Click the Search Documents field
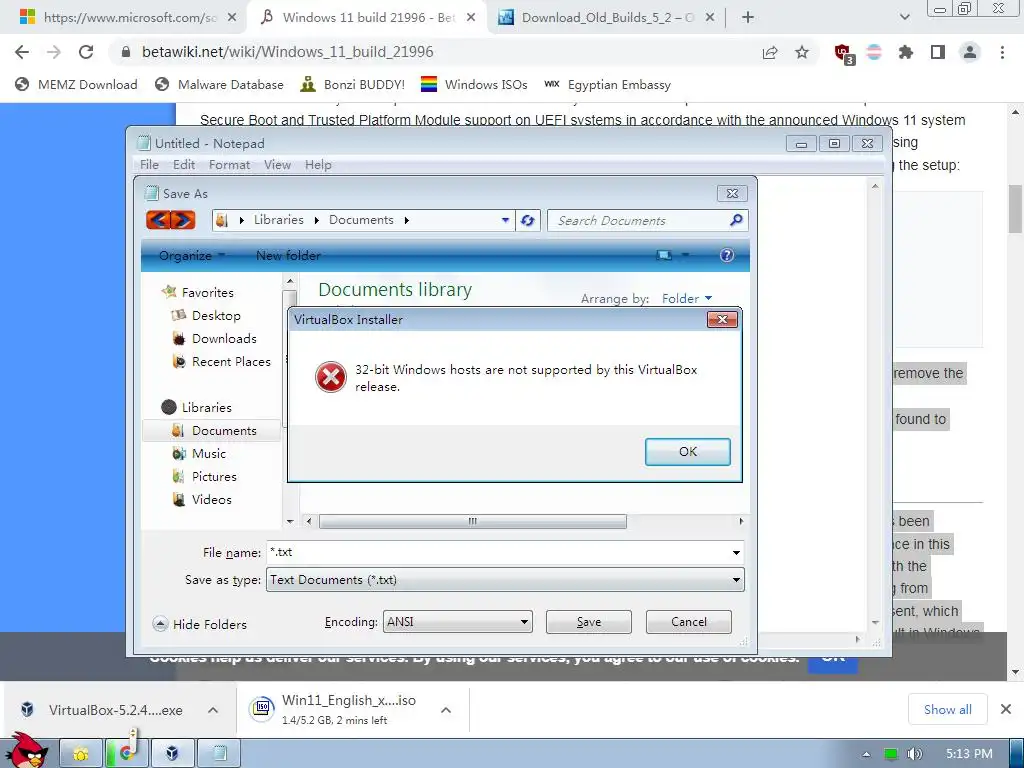Screen dimensions: 1024x768 click(x=647, y=221)
